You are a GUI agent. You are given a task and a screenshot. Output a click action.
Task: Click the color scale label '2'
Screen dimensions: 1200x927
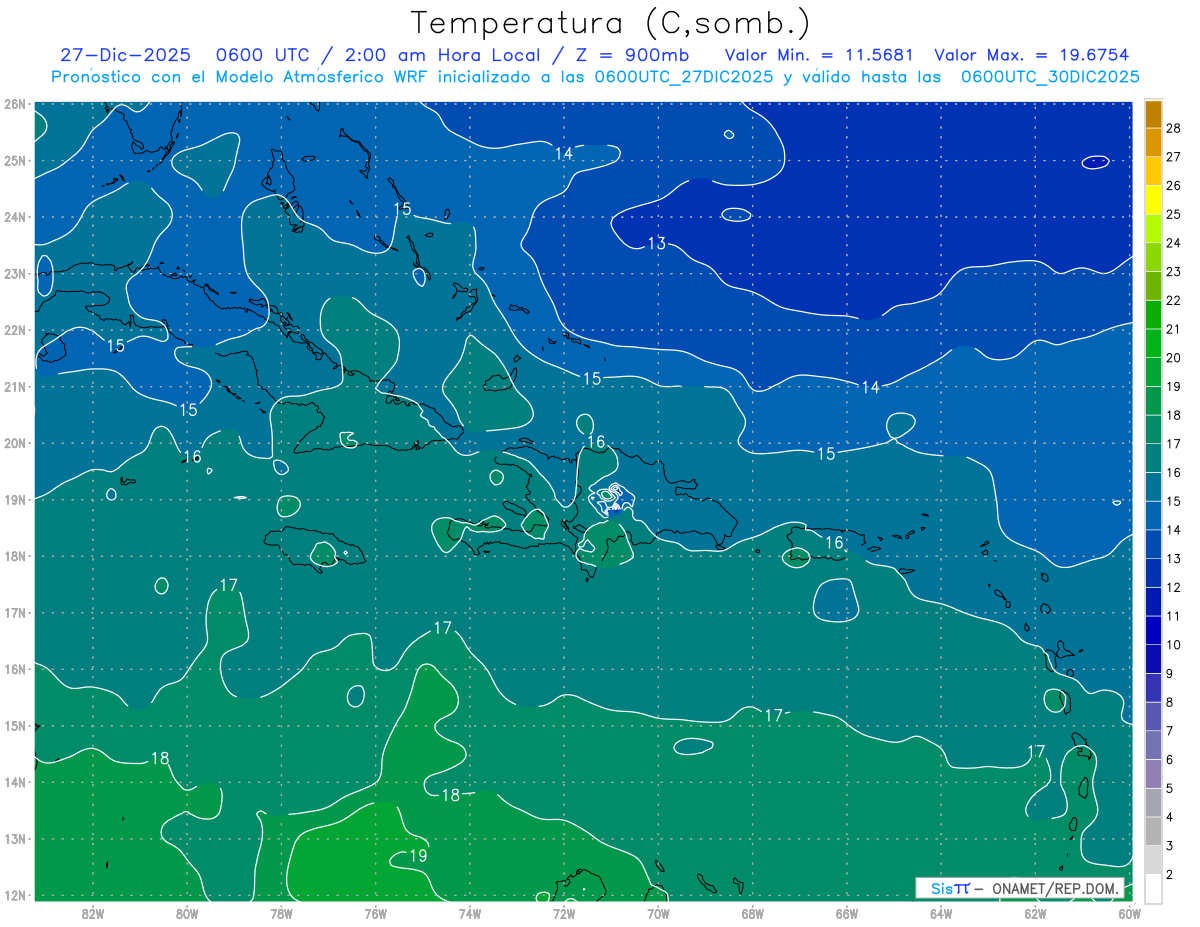(x=1170, y=874)
